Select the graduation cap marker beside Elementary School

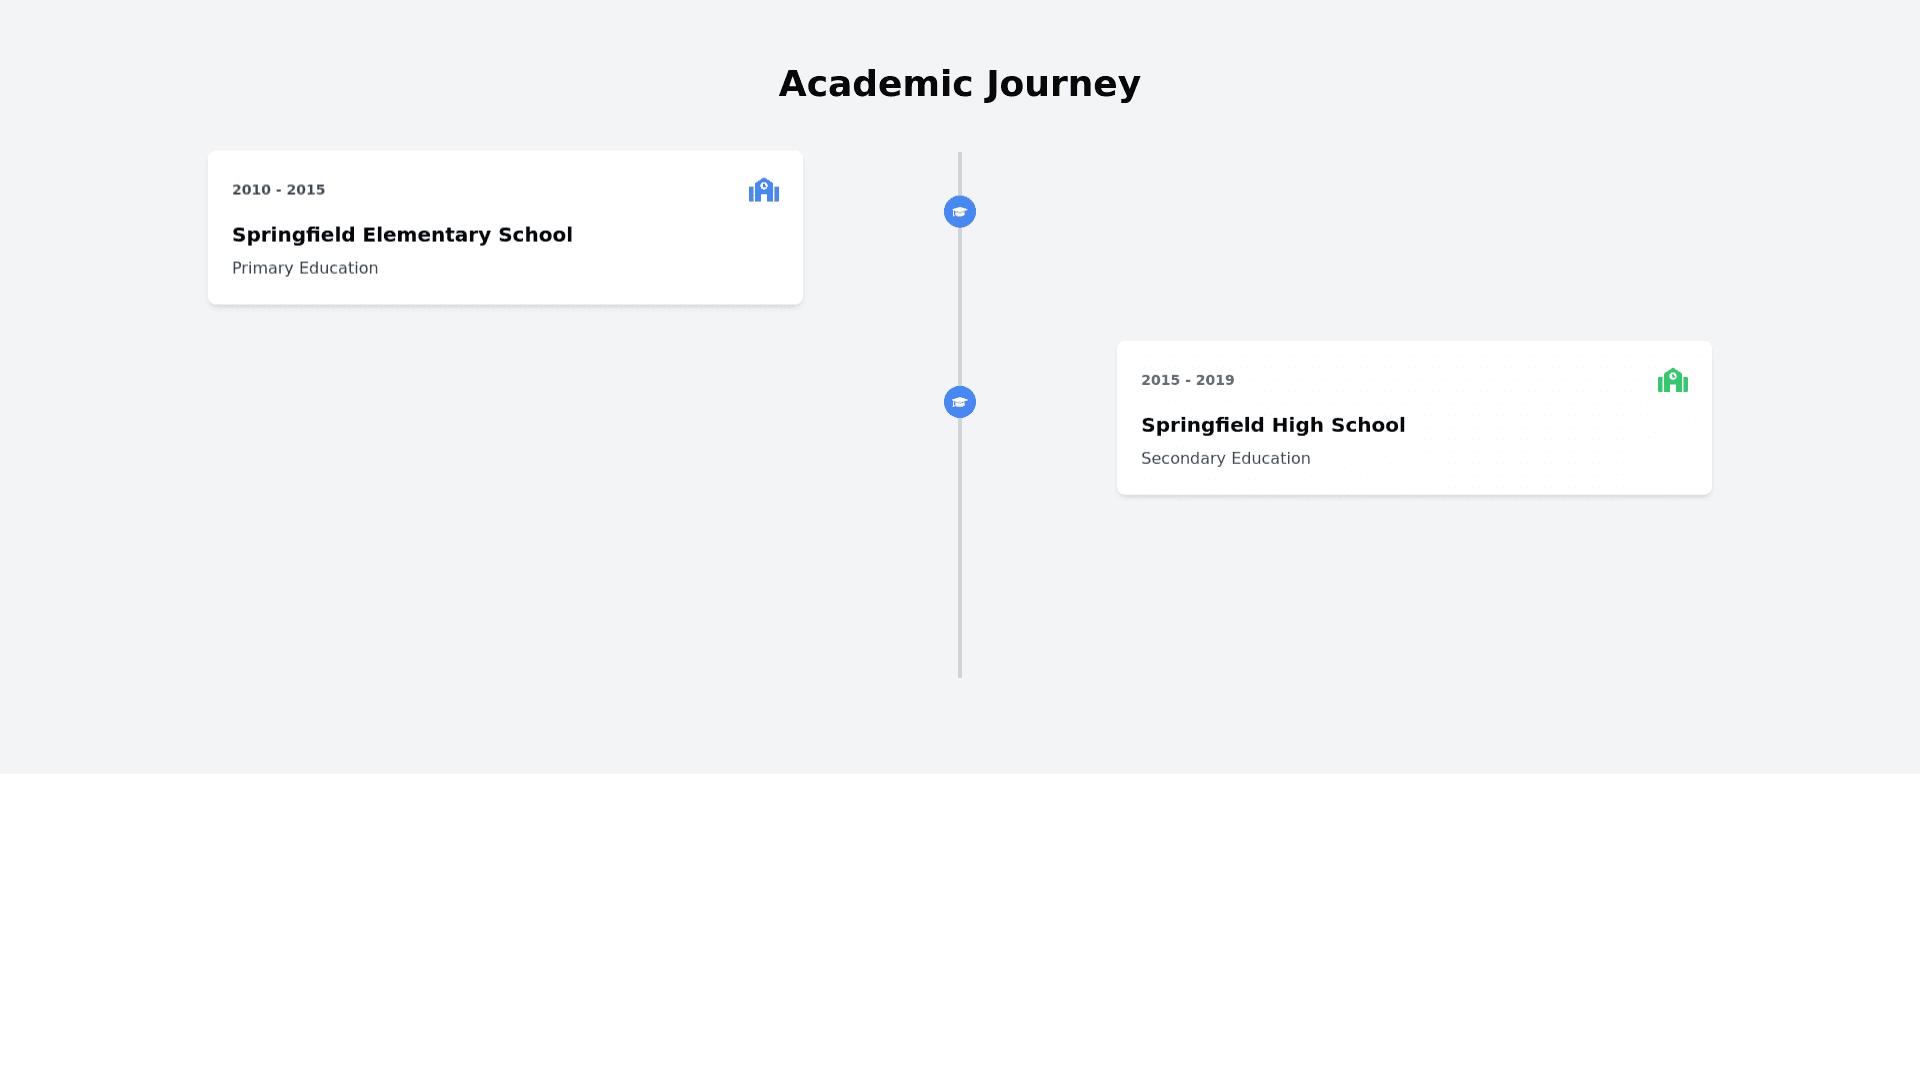960,212
